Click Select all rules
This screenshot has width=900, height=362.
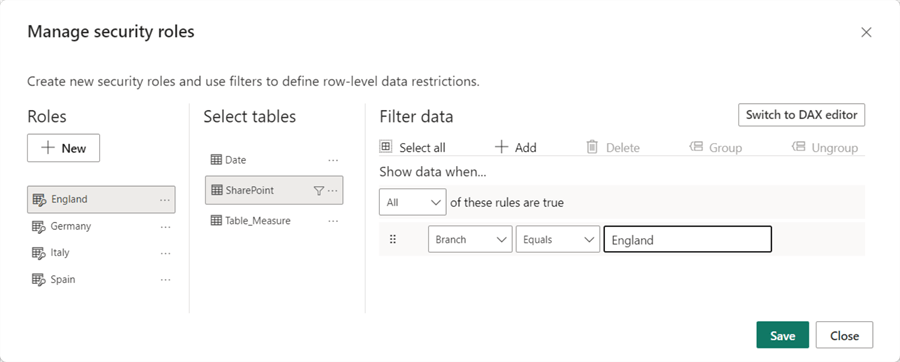[413, 147]
